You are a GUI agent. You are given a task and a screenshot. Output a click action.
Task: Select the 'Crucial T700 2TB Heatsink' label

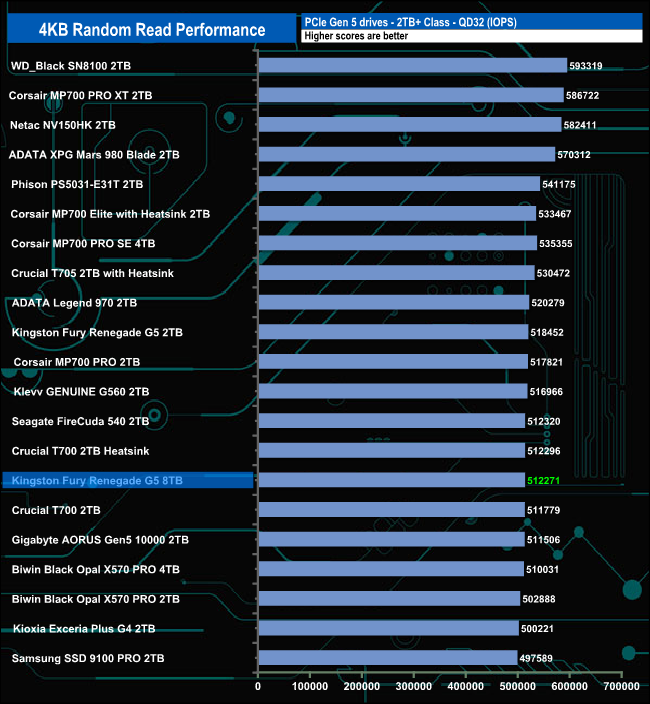pyautogui.click(x=80, y=451)
